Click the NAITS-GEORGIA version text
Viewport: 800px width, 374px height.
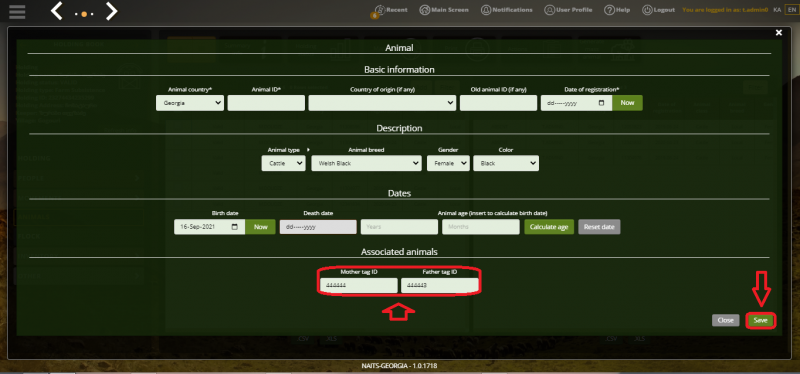tap(400, 366)
